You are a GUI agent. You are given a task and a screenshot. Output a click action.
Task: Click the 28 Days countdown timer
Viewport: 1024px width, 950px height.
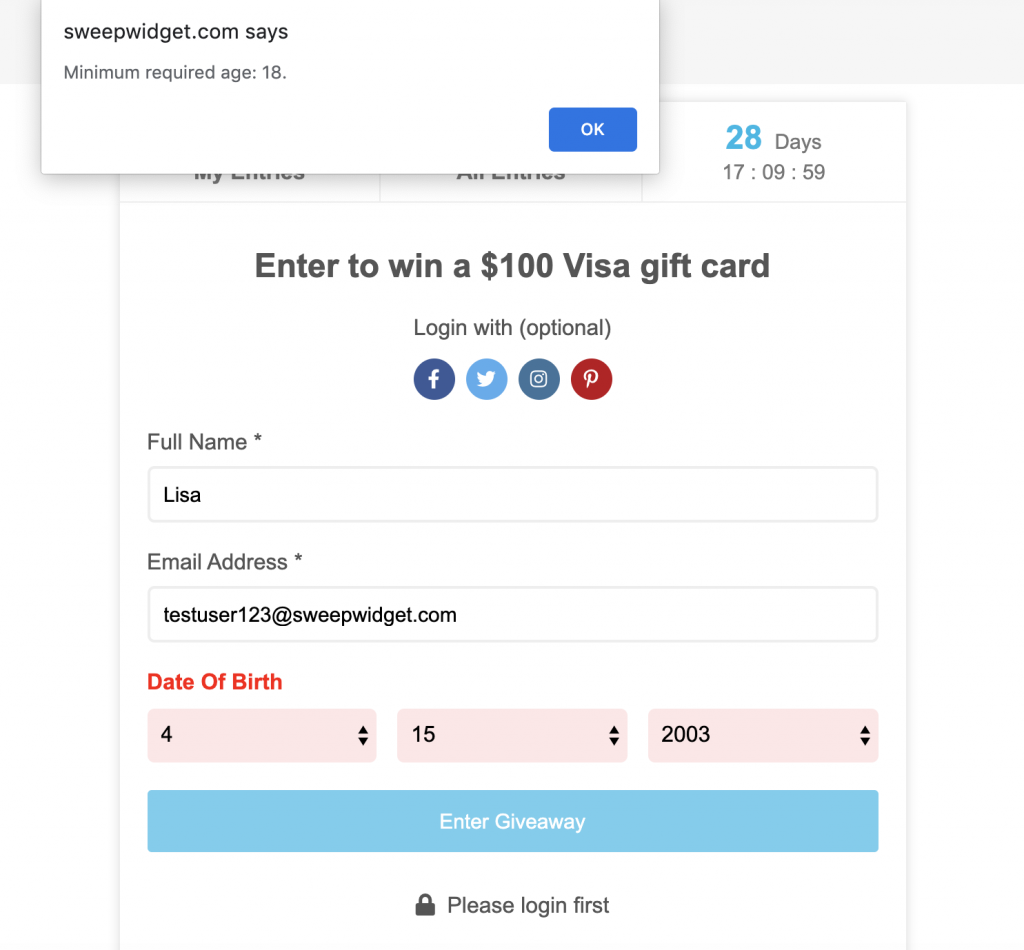[774, 153]
